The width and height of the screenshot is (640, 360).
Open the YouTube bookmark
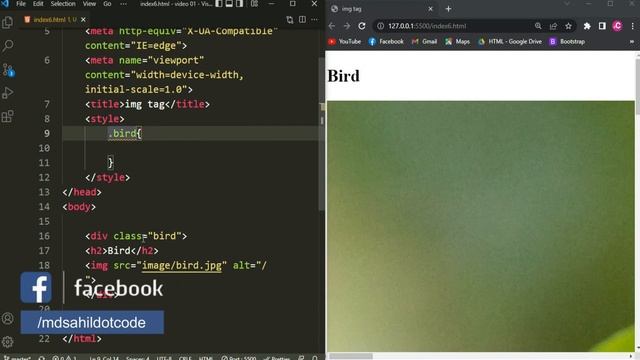pos(344,42)
